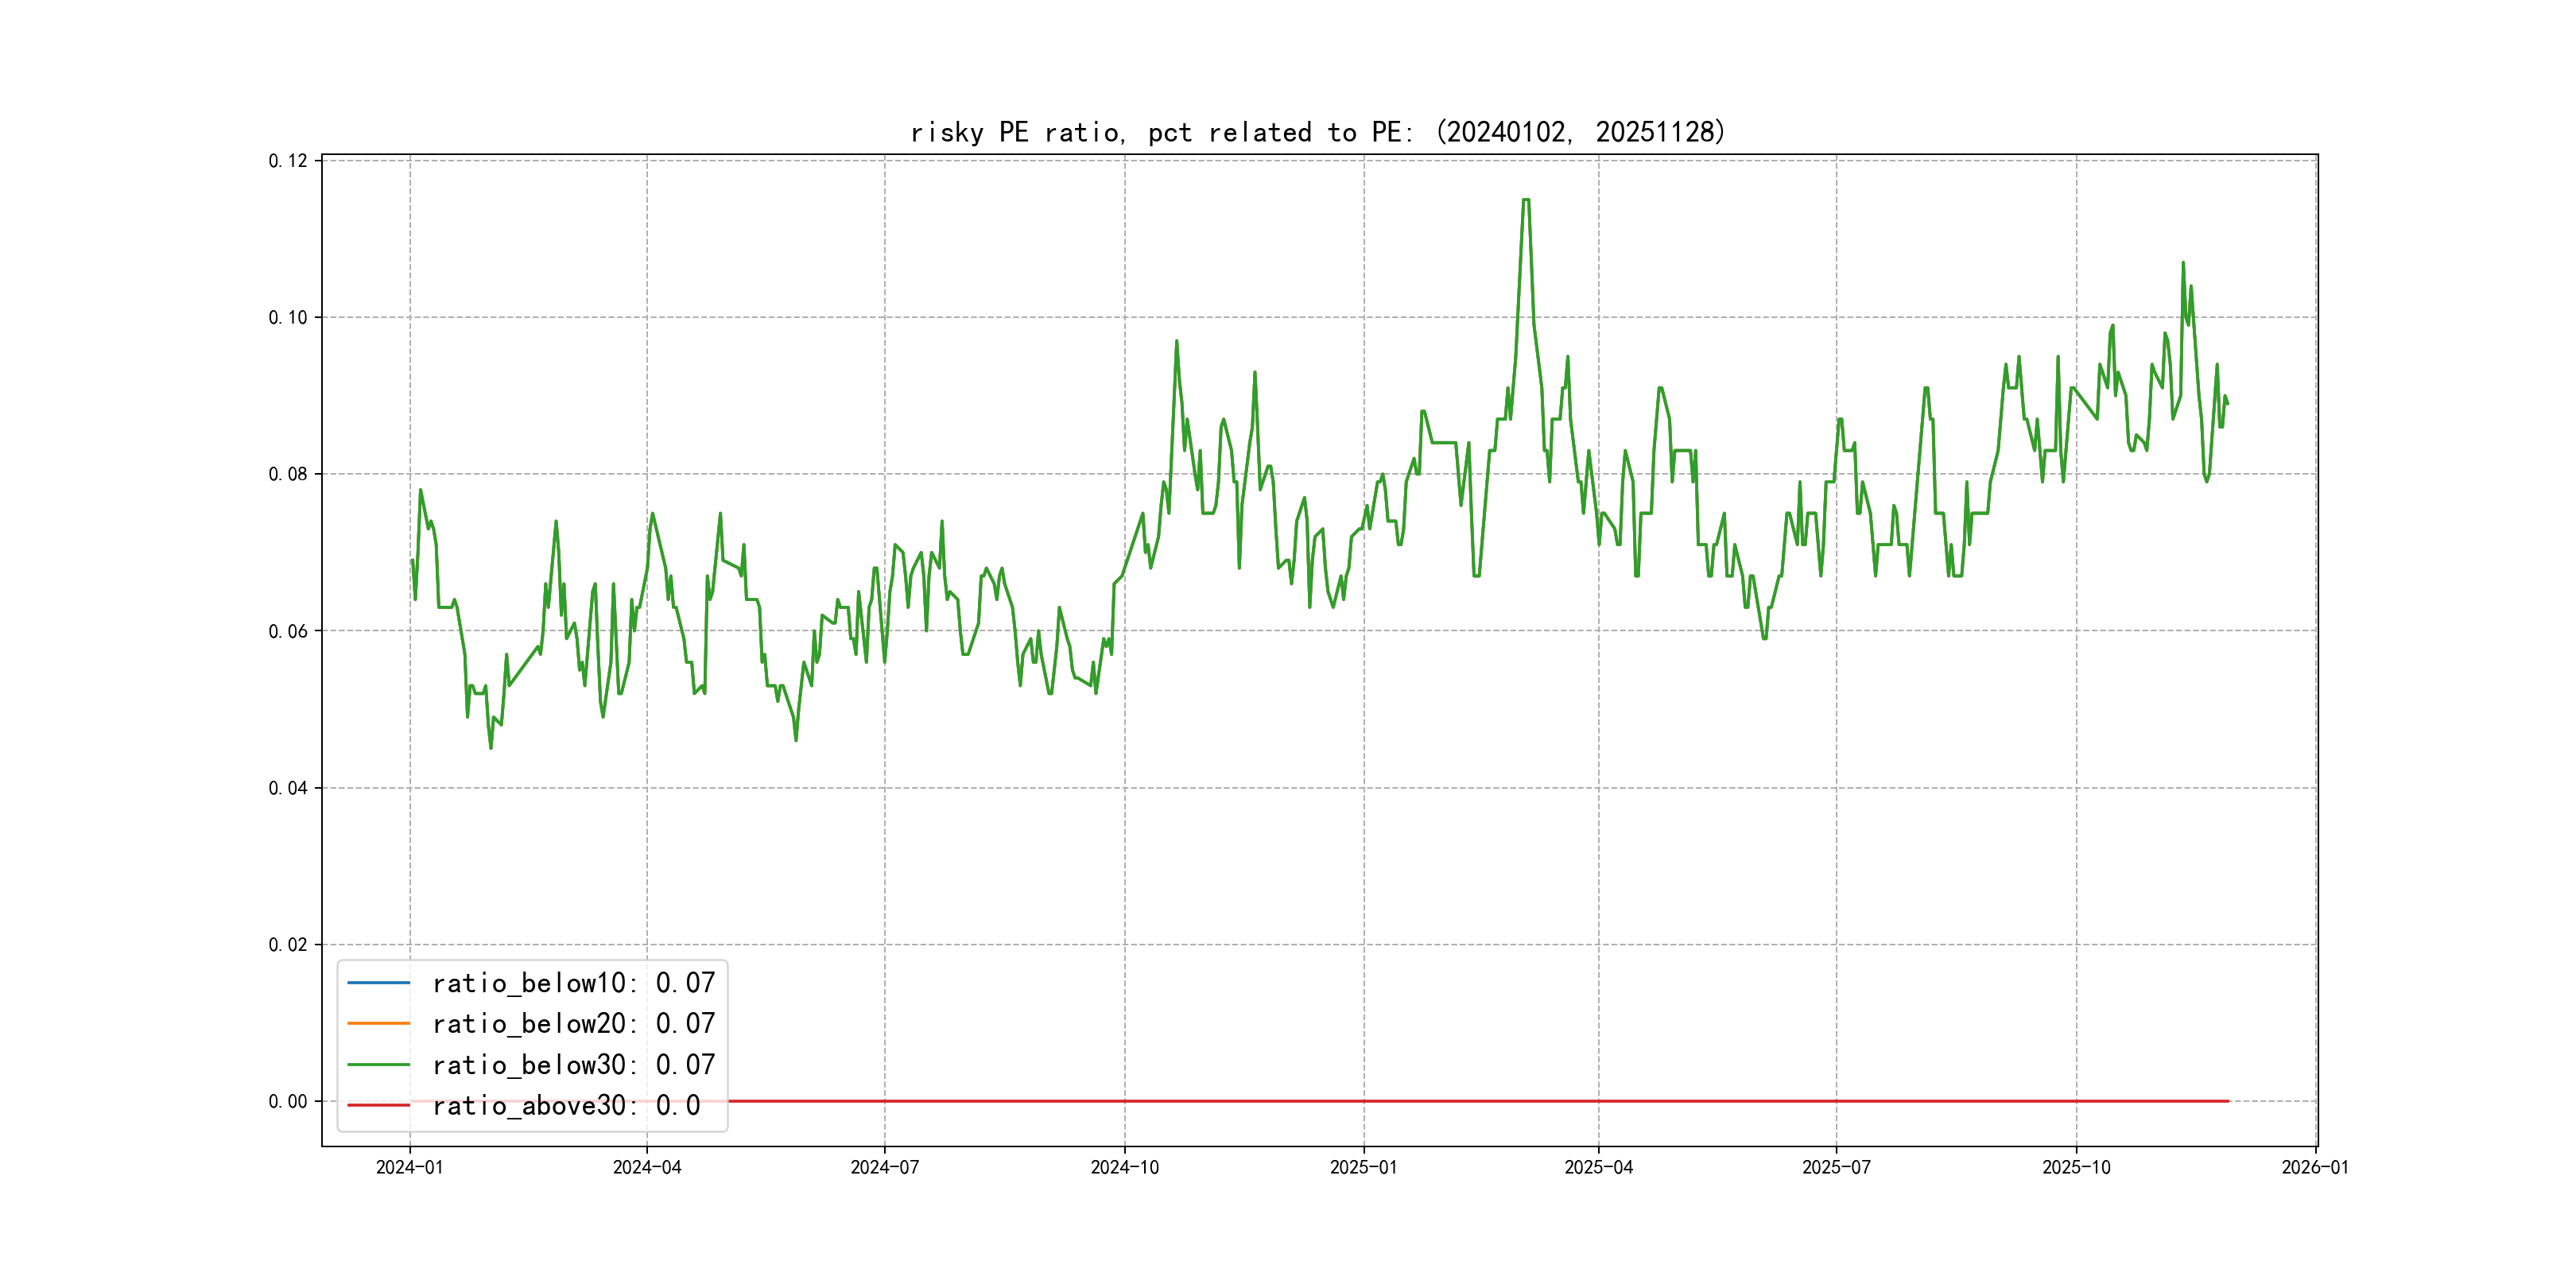2576x1288 pixels.
Task: Click the 2025-01 x-axis tick label
Action: (1363, 1167)
